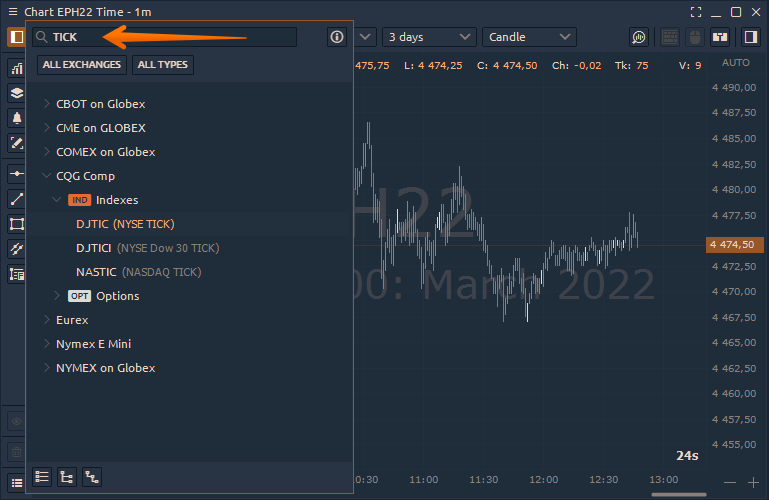Select the trend line drawing tool
Viewport: 769px width, 500px height.
tap(16, 199)
